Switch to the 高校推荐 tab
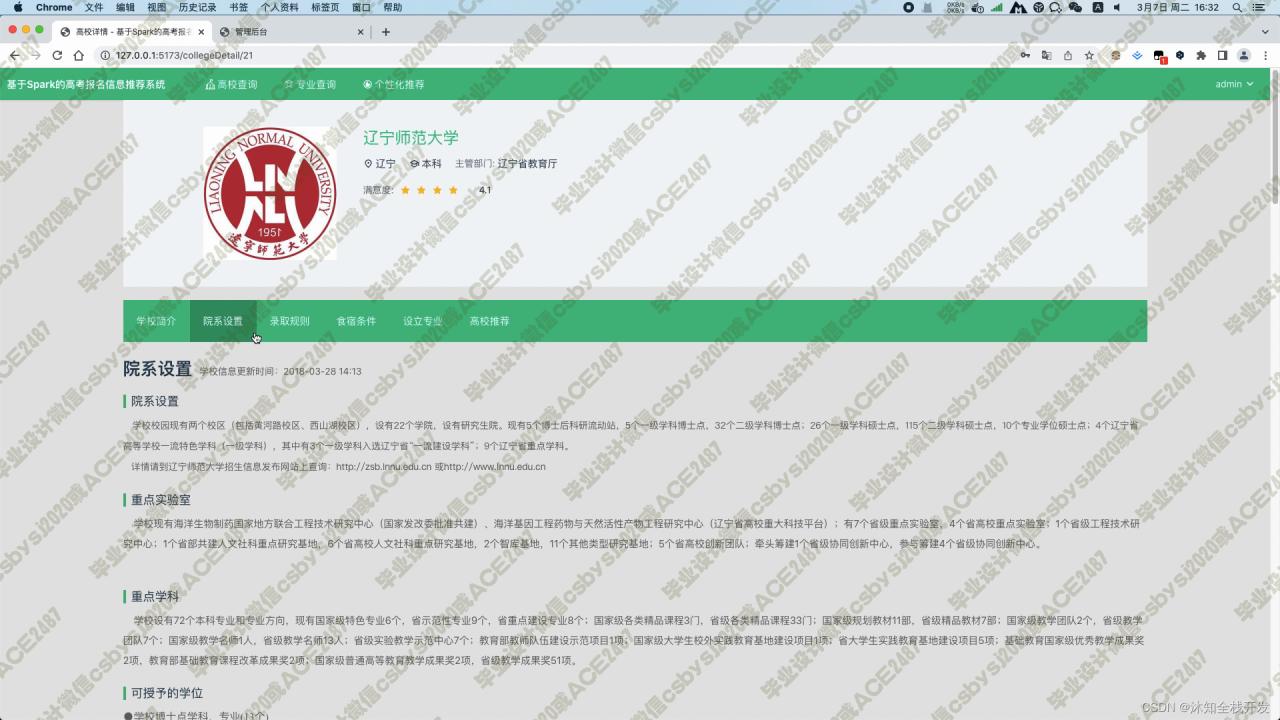Screen dimensions: 1280x720 [x=490, y=321]
